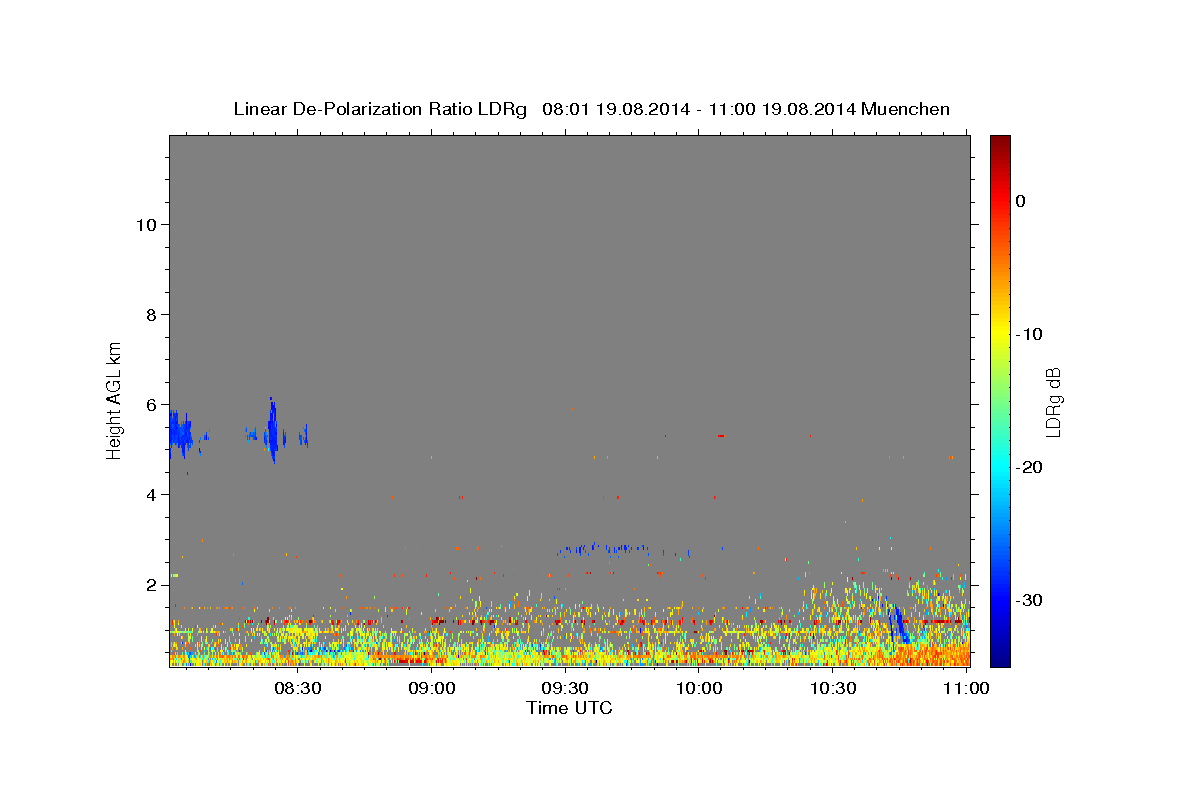Click the plot title 'Linear De-Polarization Ratio LDRg'
The image size is (1200, 800).
click(380, 109)
